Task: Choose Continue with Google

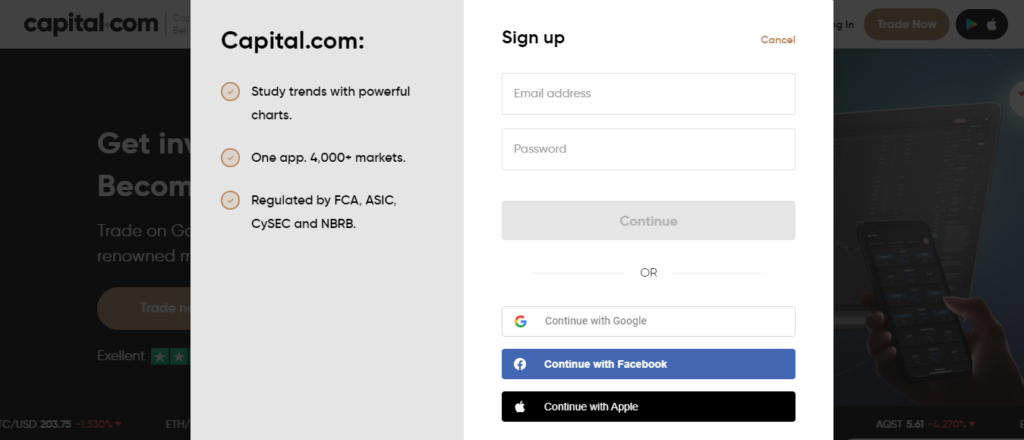Action: (x=648, y=321)
